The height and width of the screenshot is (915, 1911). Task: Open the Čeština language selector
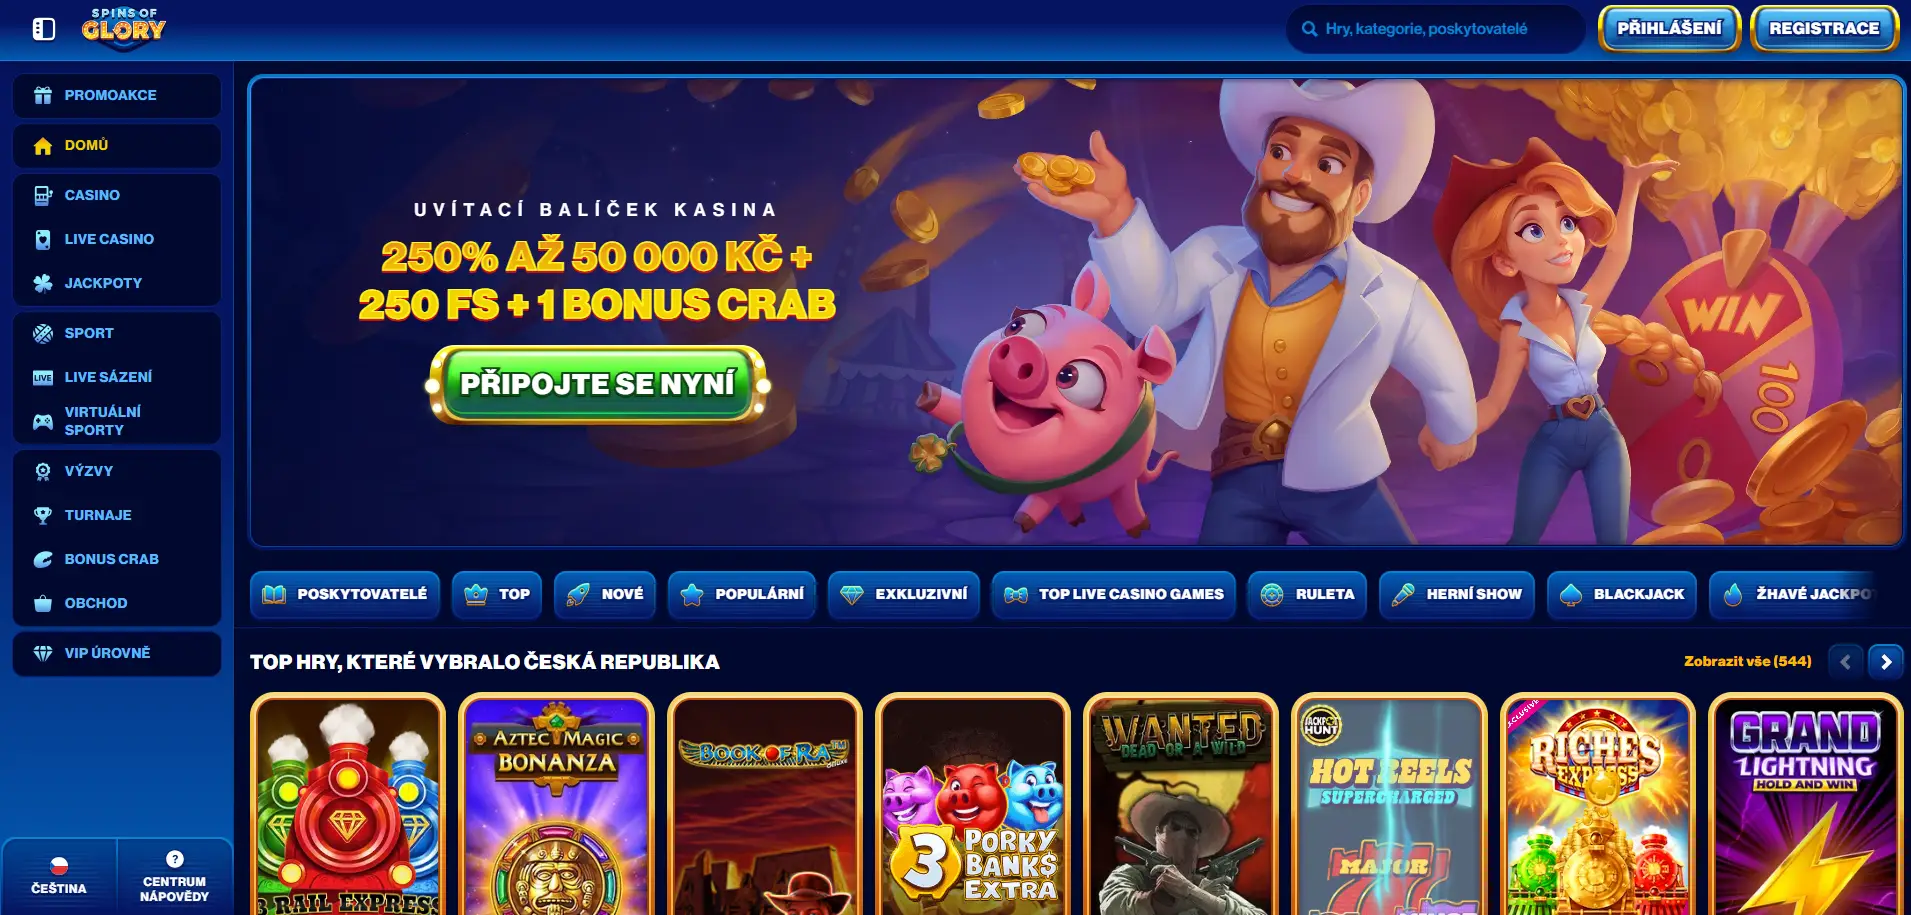(x=59, y=876)
